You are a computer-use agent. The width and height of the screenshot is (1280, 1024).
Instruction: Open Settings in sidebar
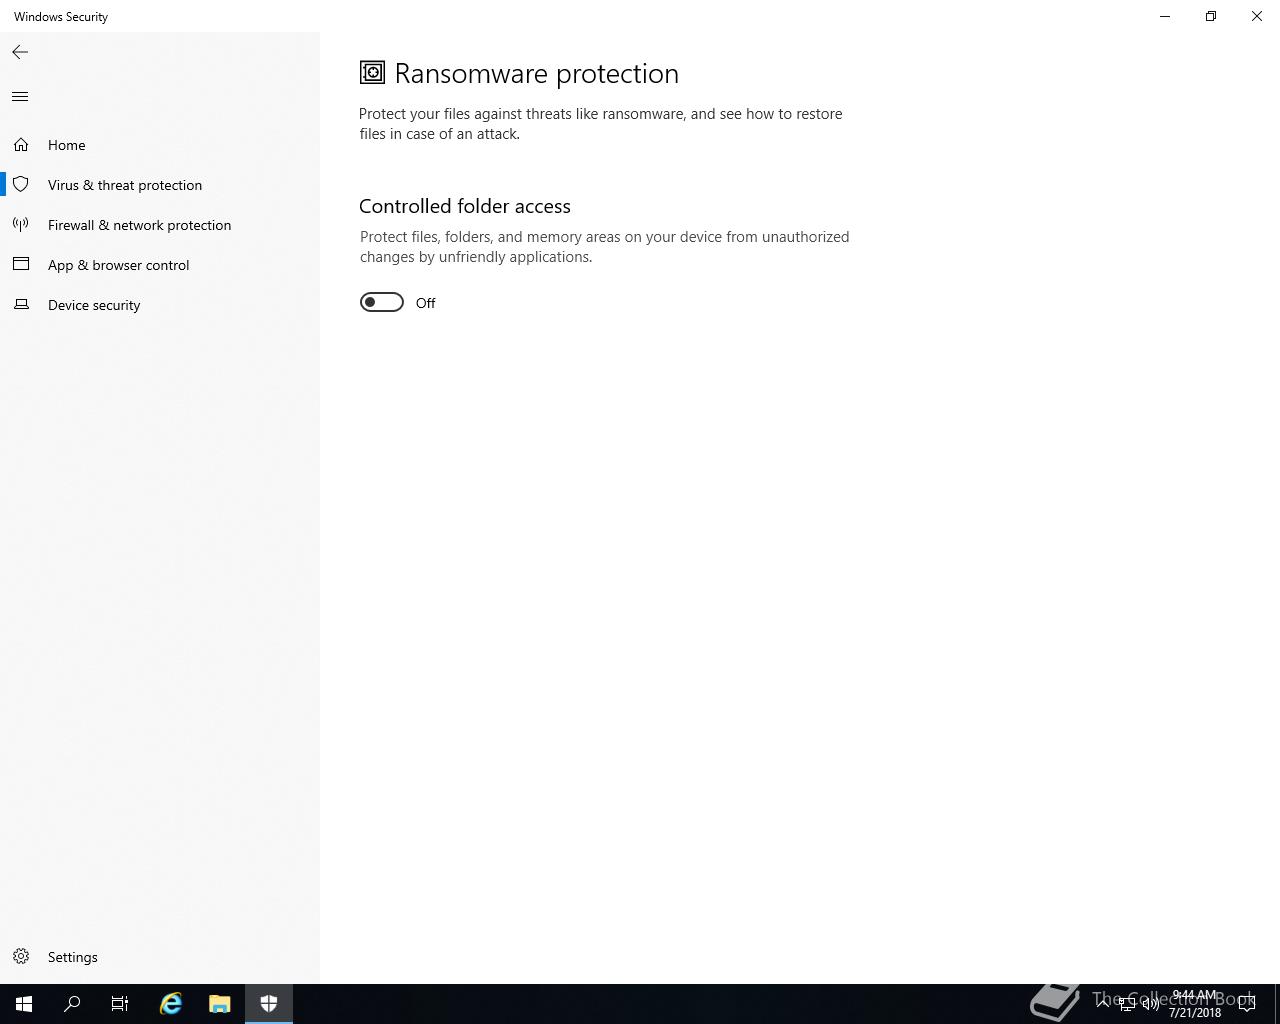coord(73,957)
